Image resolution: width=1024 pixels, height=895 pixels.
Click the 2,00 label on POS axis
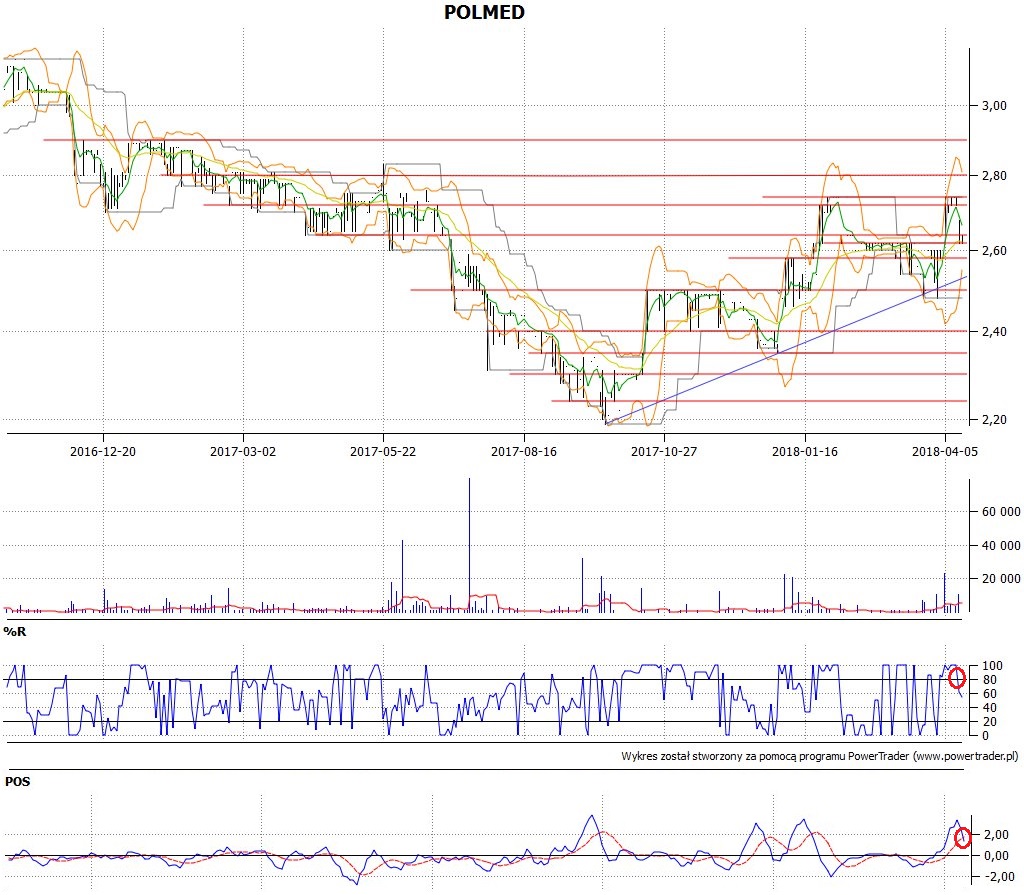(x=996, y=835)
